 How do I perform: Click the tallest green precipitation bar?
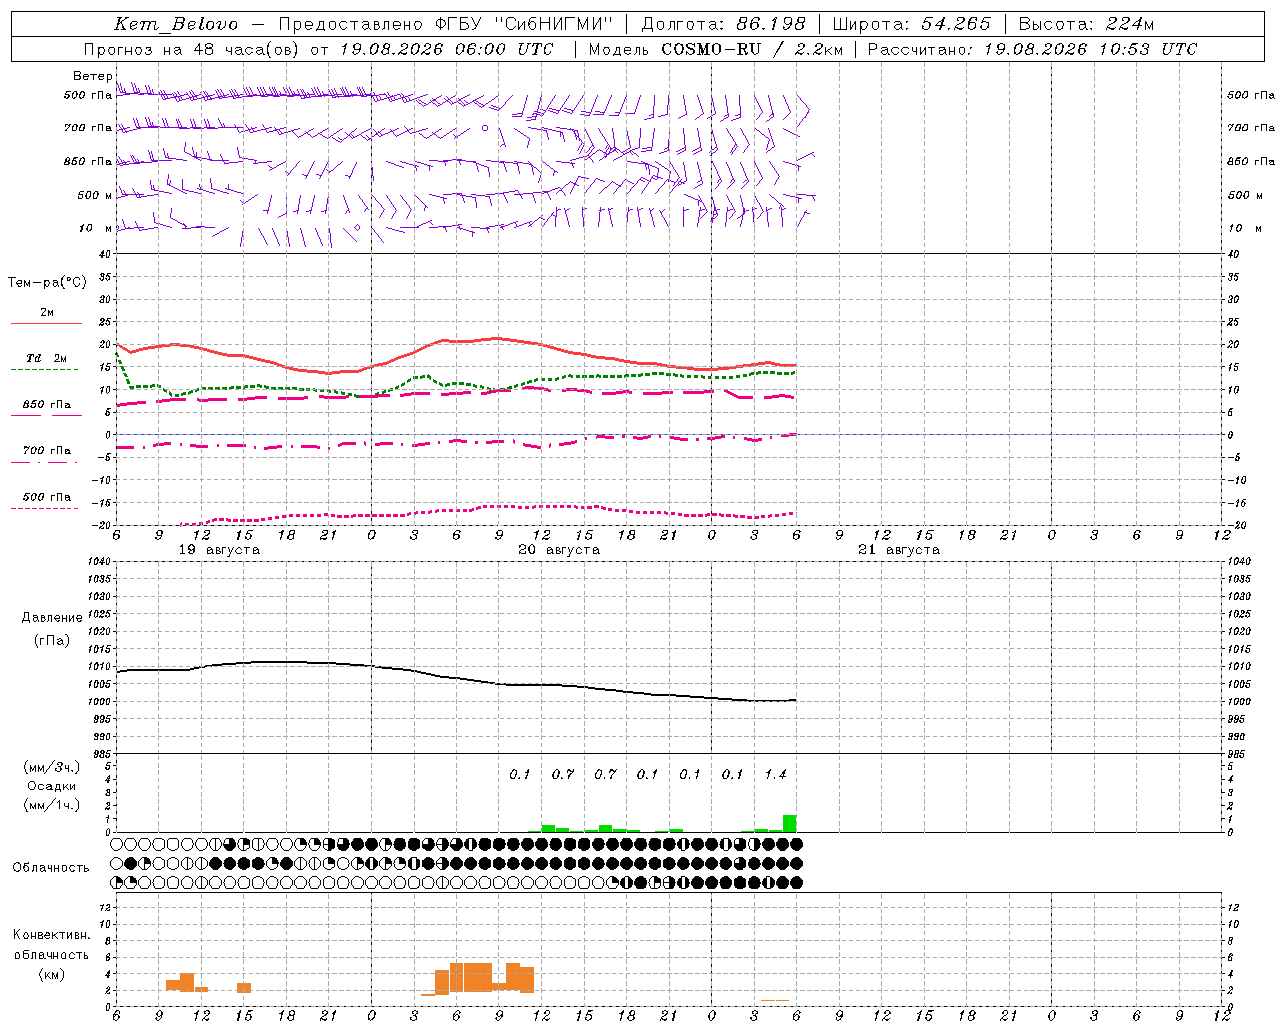pos(790,823)
